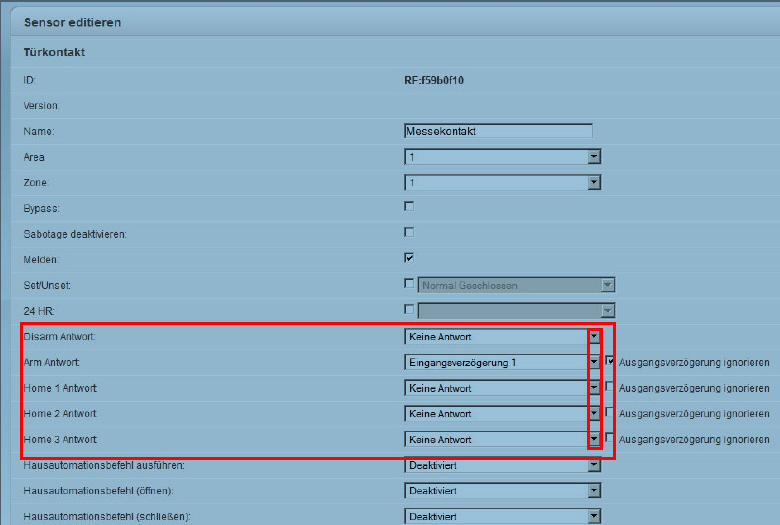Enable the Bypass checkbox
This screenshot has width=780, height=525.
point(409,207)
